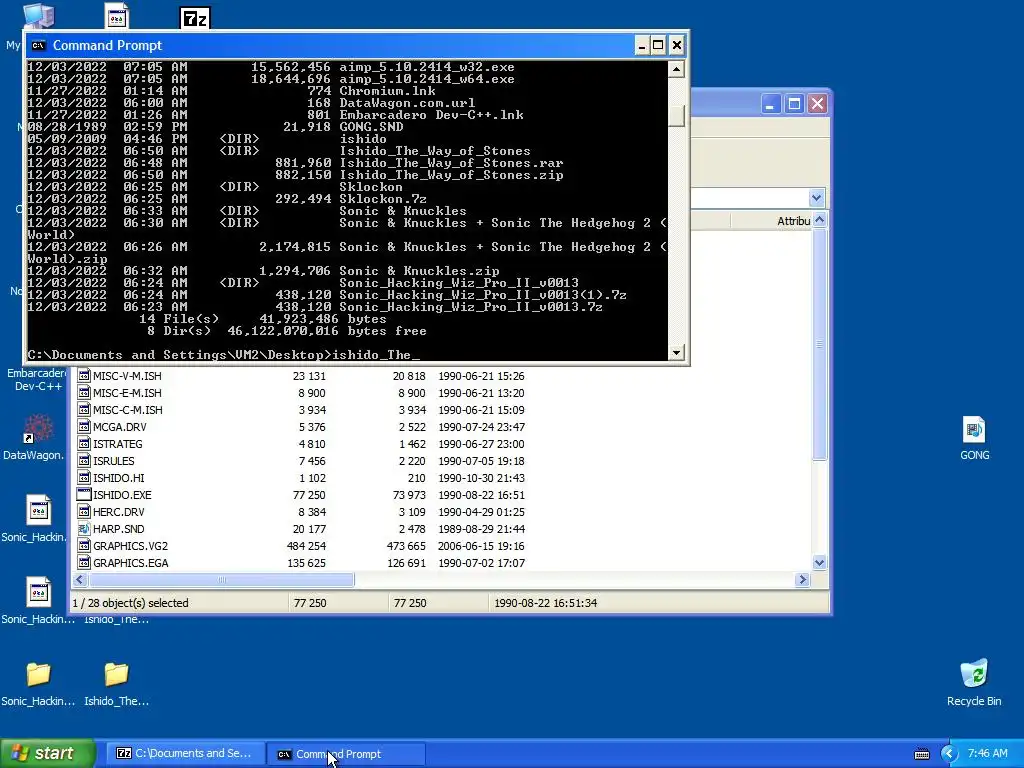Select the GRAPHICS.EGA file icon
This screenshot has height=768, width=1024.
point(84,562)
